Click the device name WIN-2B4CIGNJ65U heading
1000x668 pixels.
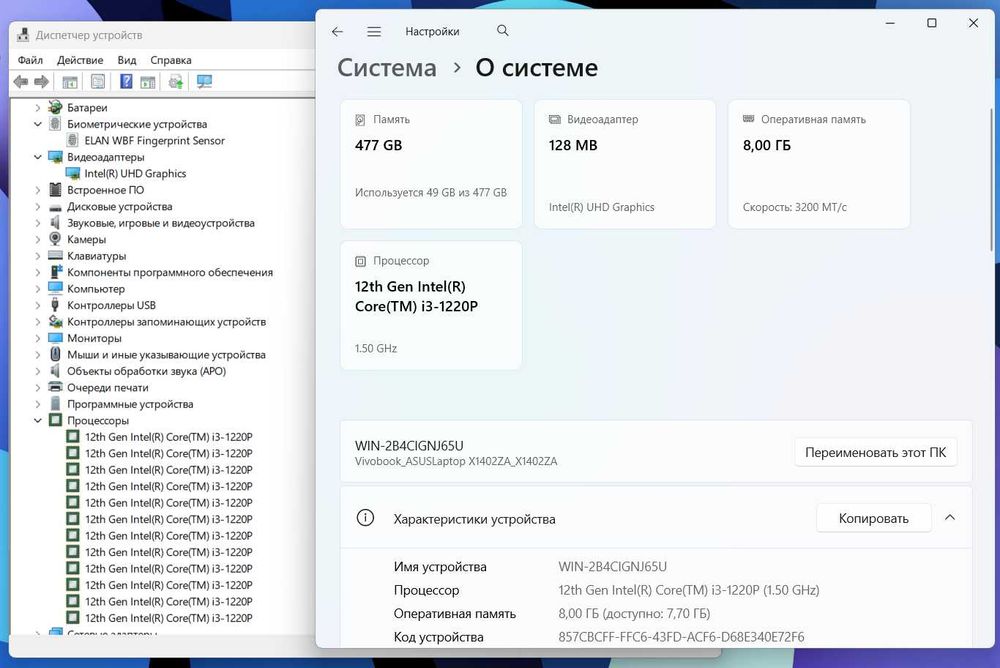click(x=409, y=445)
